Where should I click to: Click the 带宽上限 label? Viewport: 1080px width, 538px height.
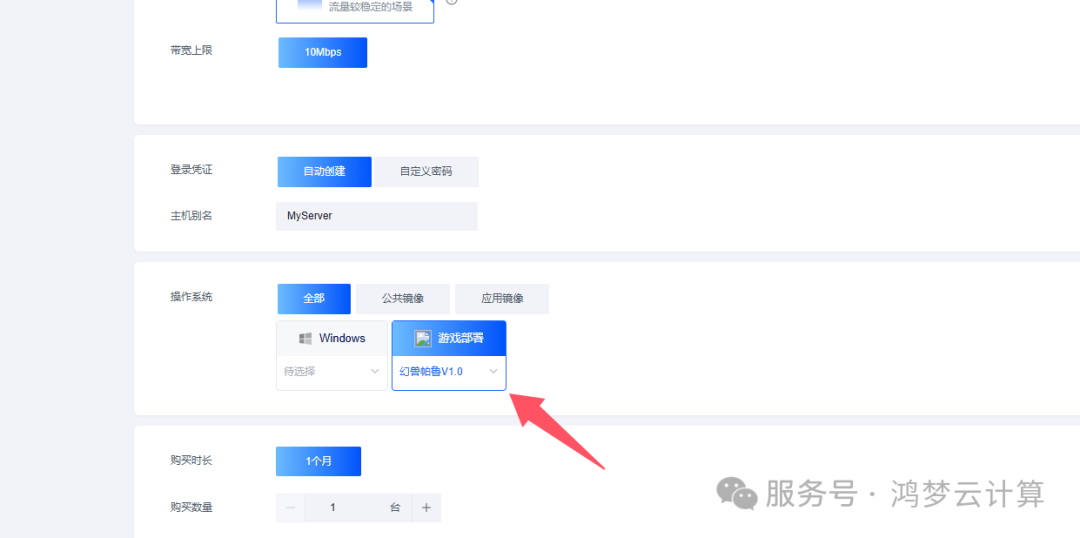coord(191,50)
